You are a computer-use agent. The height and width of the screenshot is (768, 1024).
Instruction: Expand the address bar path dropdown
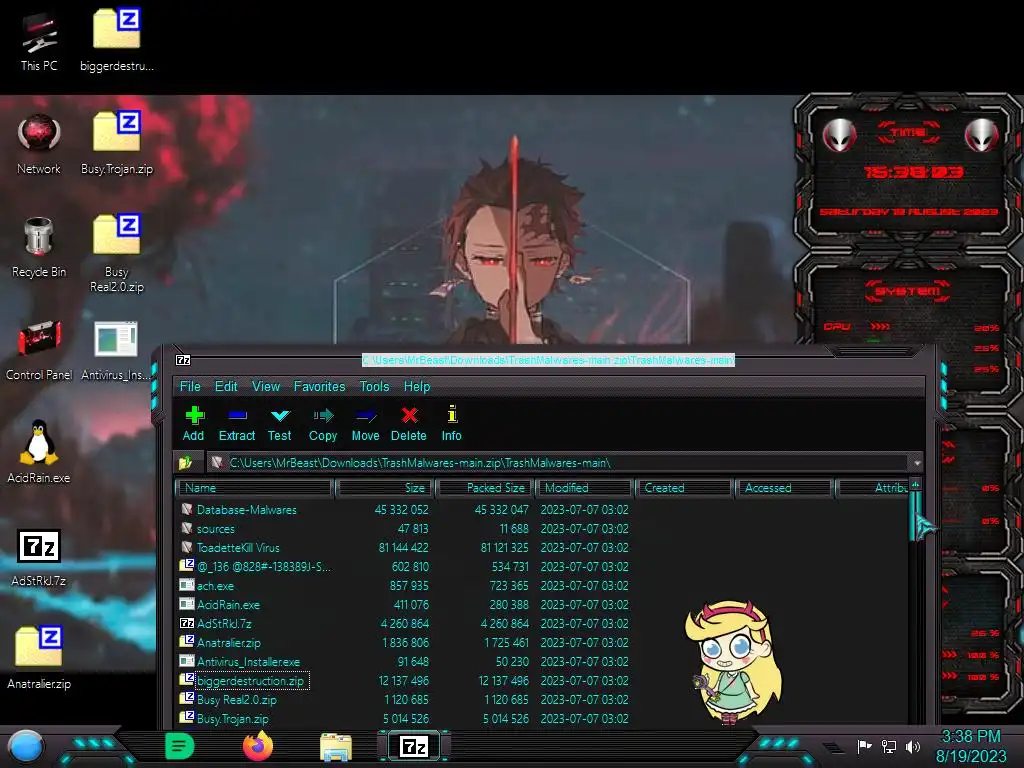(x=917, y=462)
